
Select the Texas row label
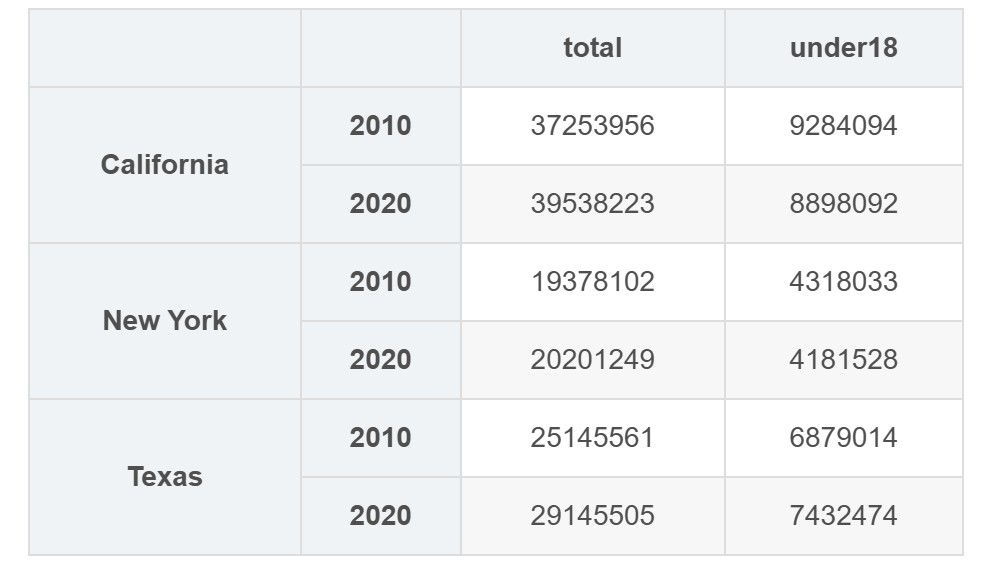click(165, 477)
